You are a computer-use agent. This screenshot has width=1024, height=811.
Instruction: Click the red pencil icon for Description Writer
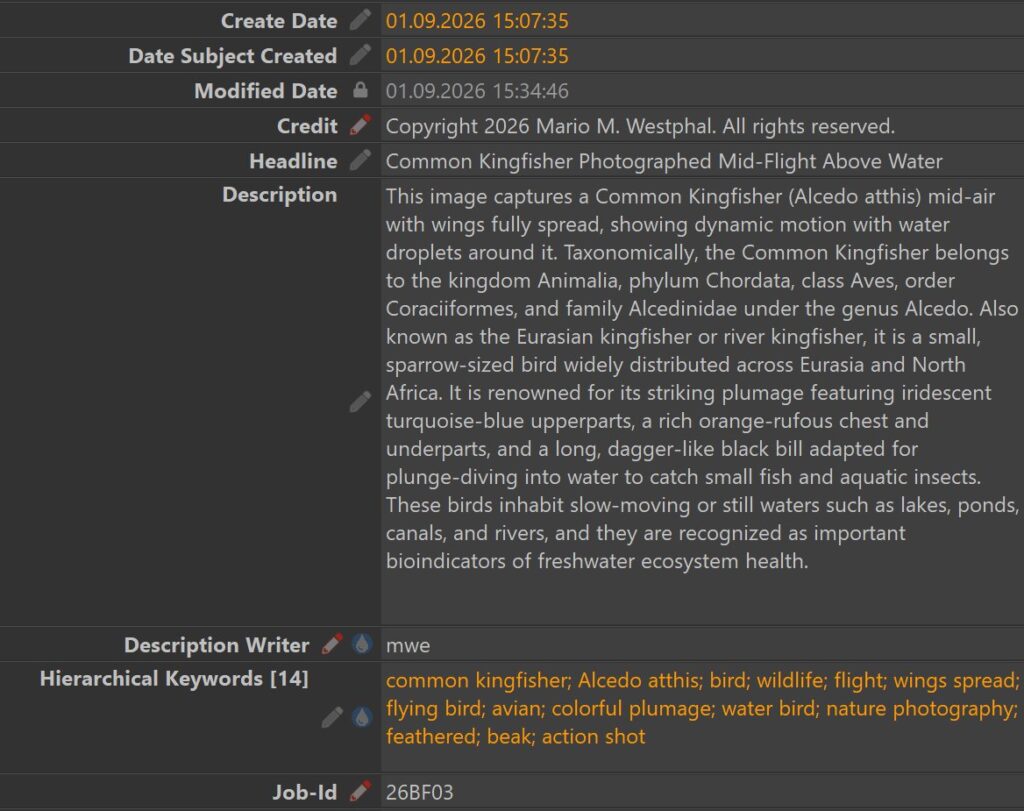pos(332,644)
